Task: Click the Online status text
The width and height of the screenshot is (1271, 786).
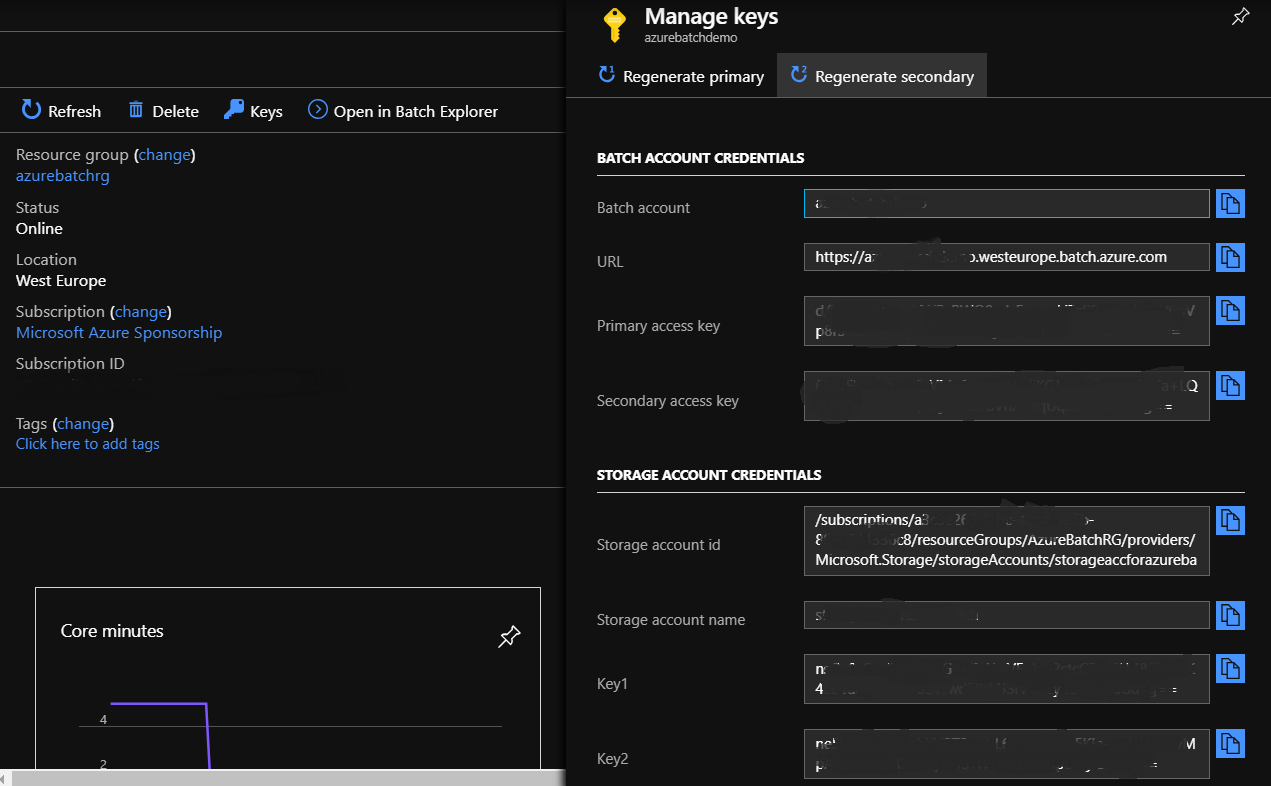Action: tap(39, 229)
